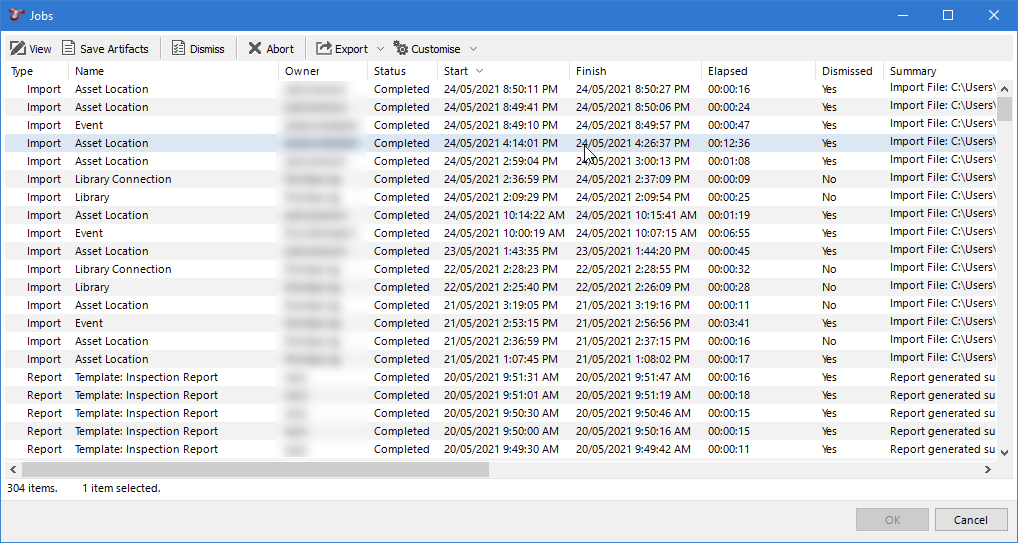Click the View toolbar icon
Screen dimensions: 1018x543
pyautogui.click(x=18, y=49)
